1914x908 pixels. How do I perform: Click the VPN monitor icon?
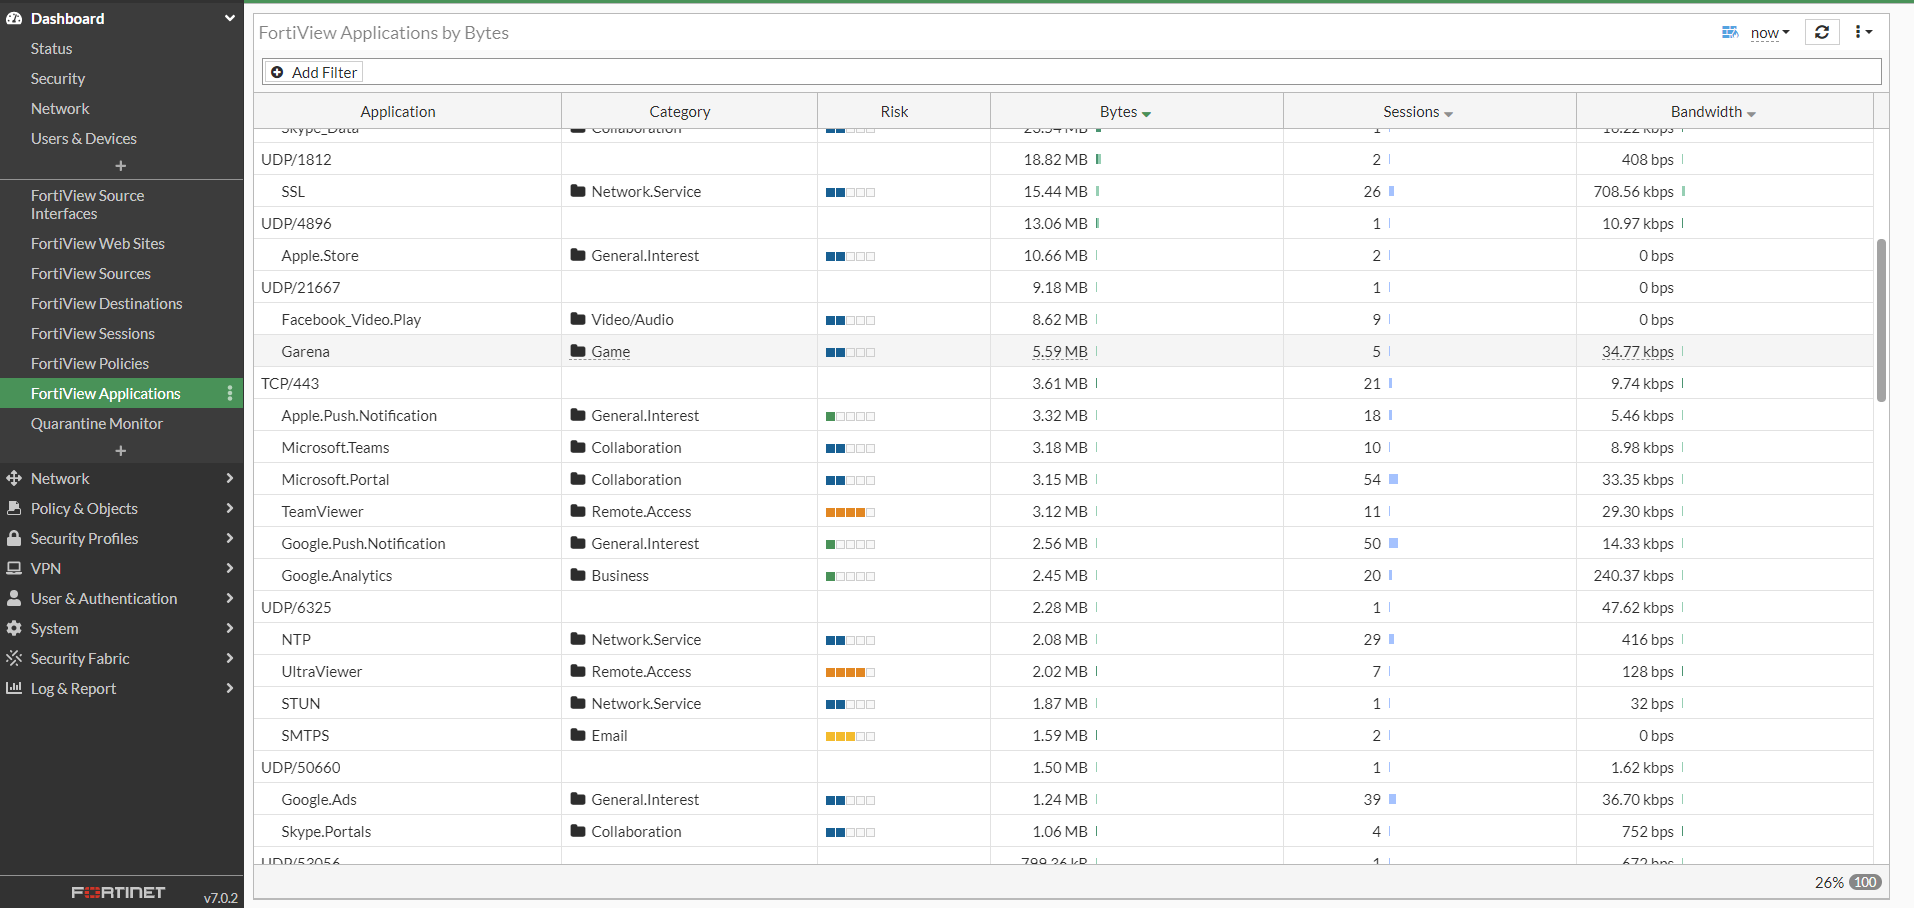tap(14, 568)
